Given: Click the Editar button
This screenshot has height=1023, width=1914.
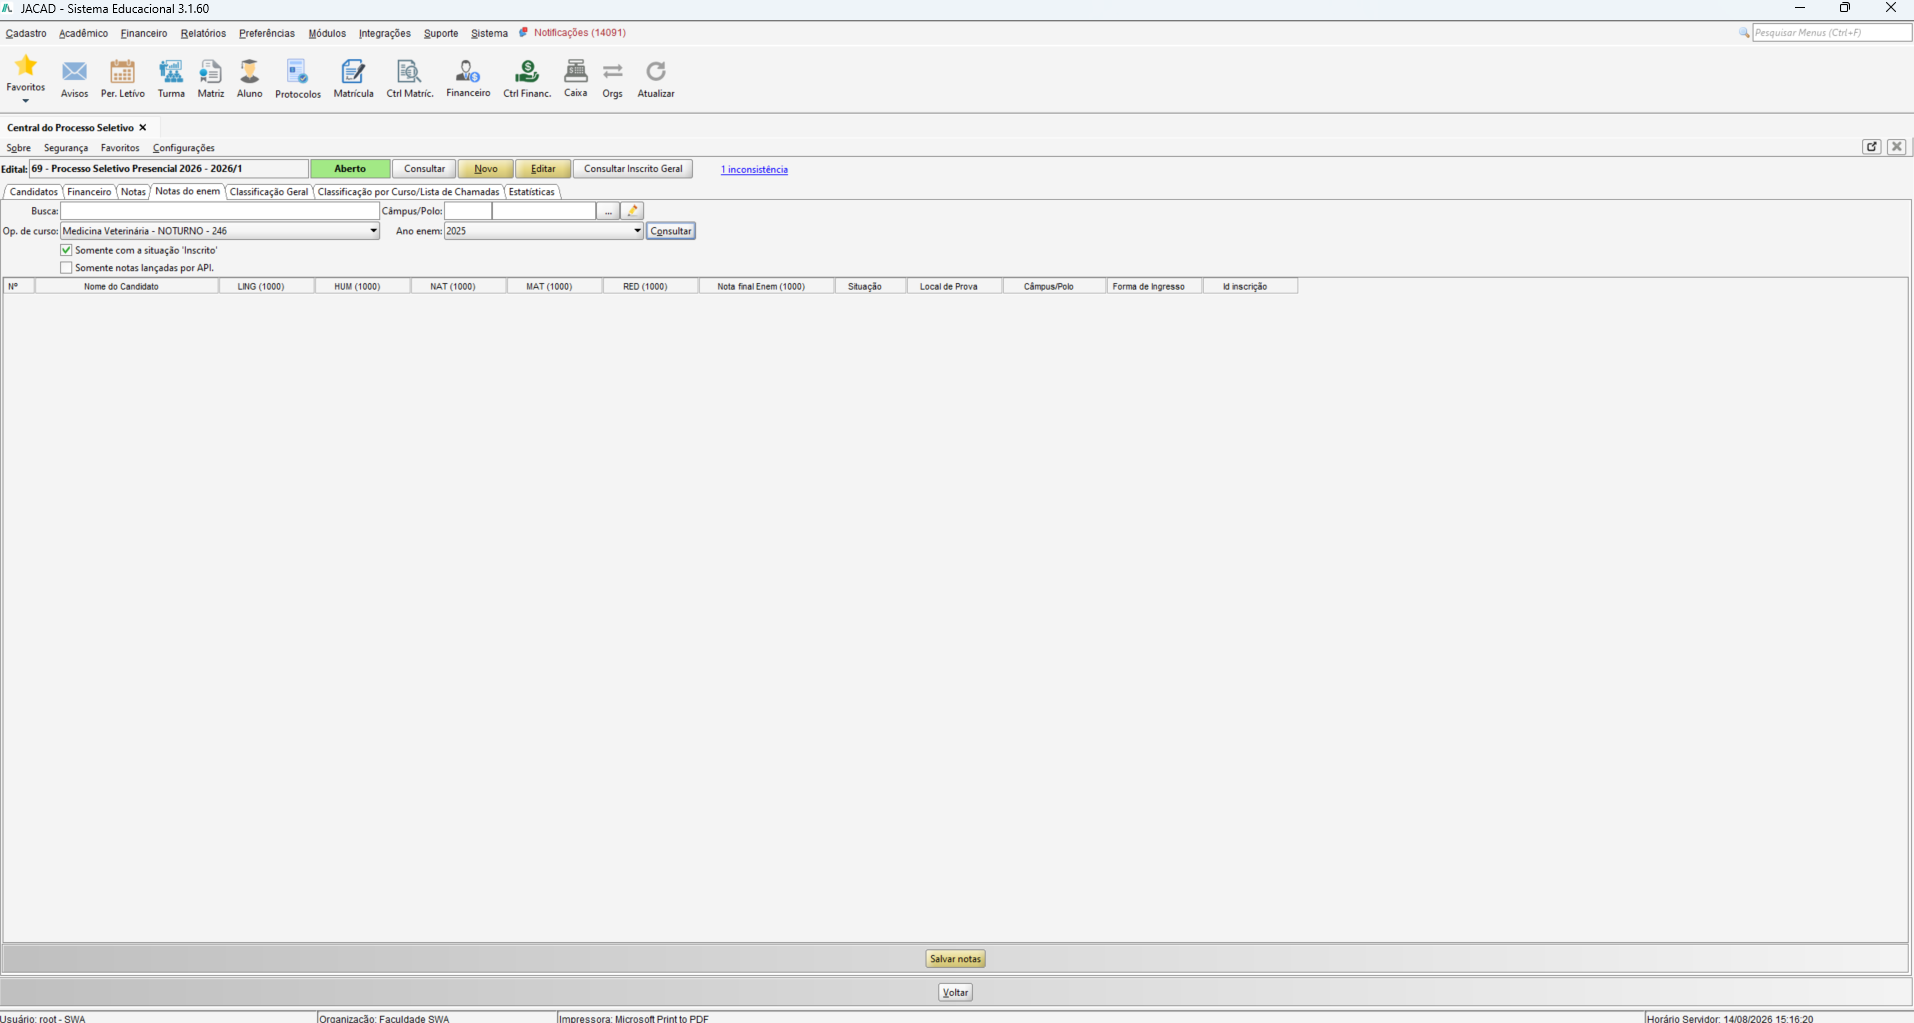Looking at the screenshot, I should tap(543, 169).
